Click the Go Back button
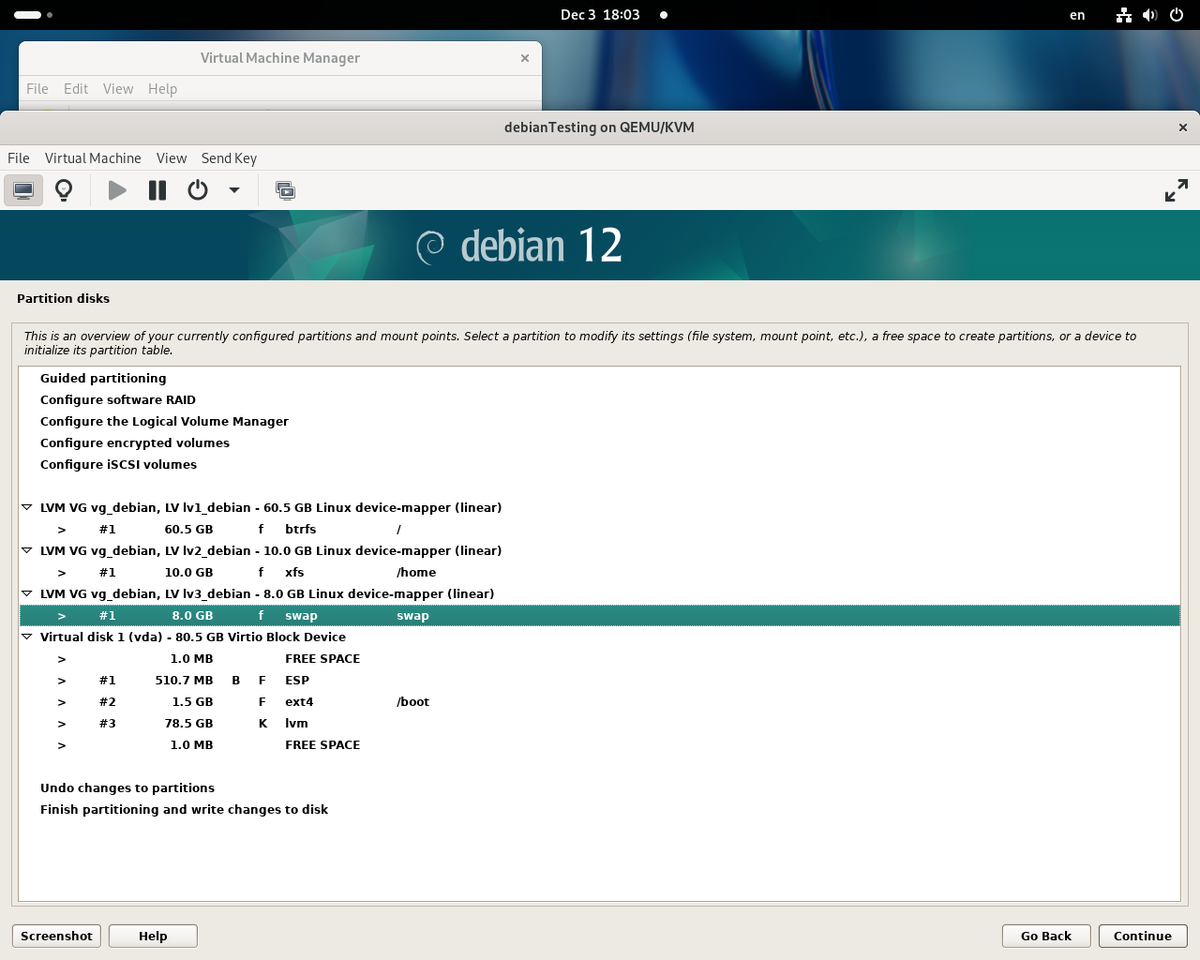Viewport: 1200px width, 960px height. pyautogui.click(x=1046, y=936)
